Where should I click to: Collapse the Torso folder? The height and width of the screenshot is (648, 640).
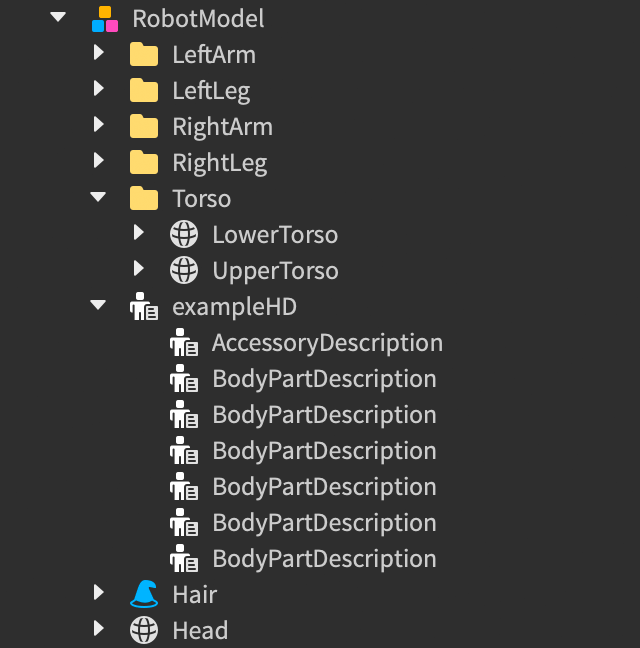point(98,198)
